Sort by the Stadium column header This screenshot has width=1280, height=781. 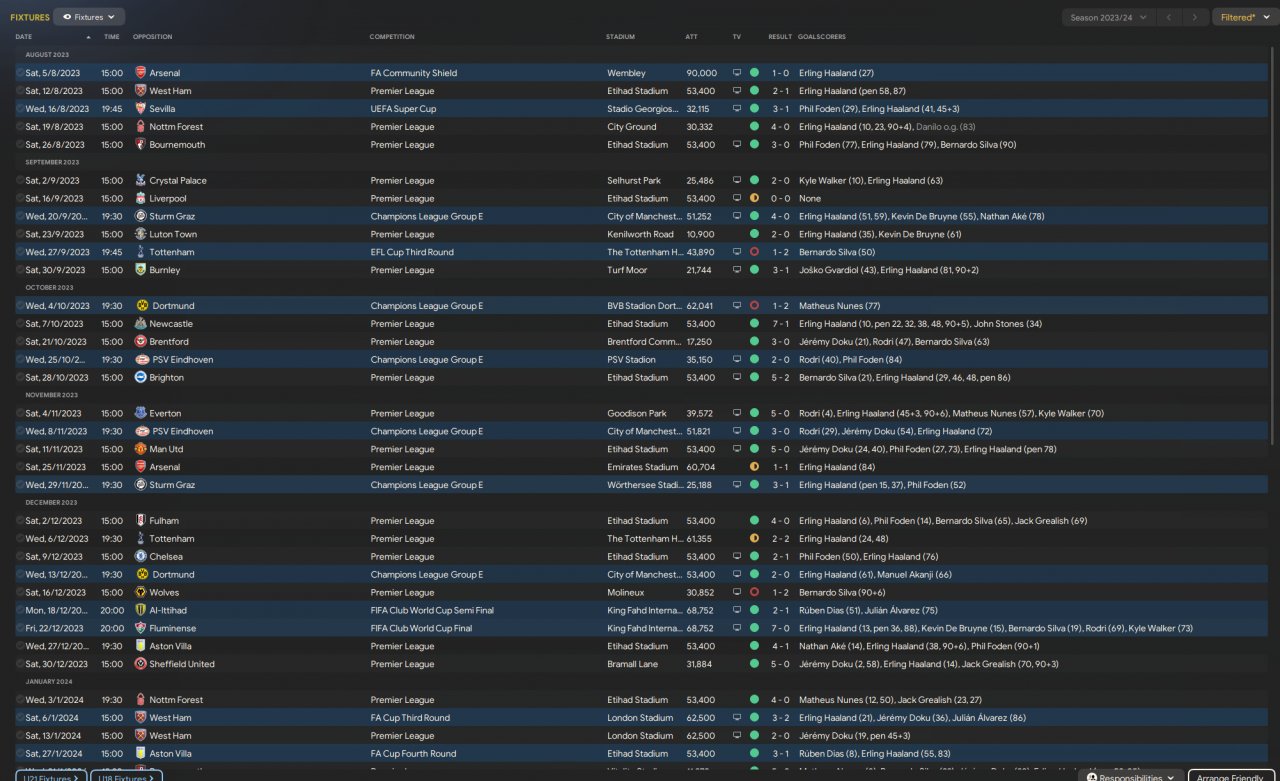(620, 37)
